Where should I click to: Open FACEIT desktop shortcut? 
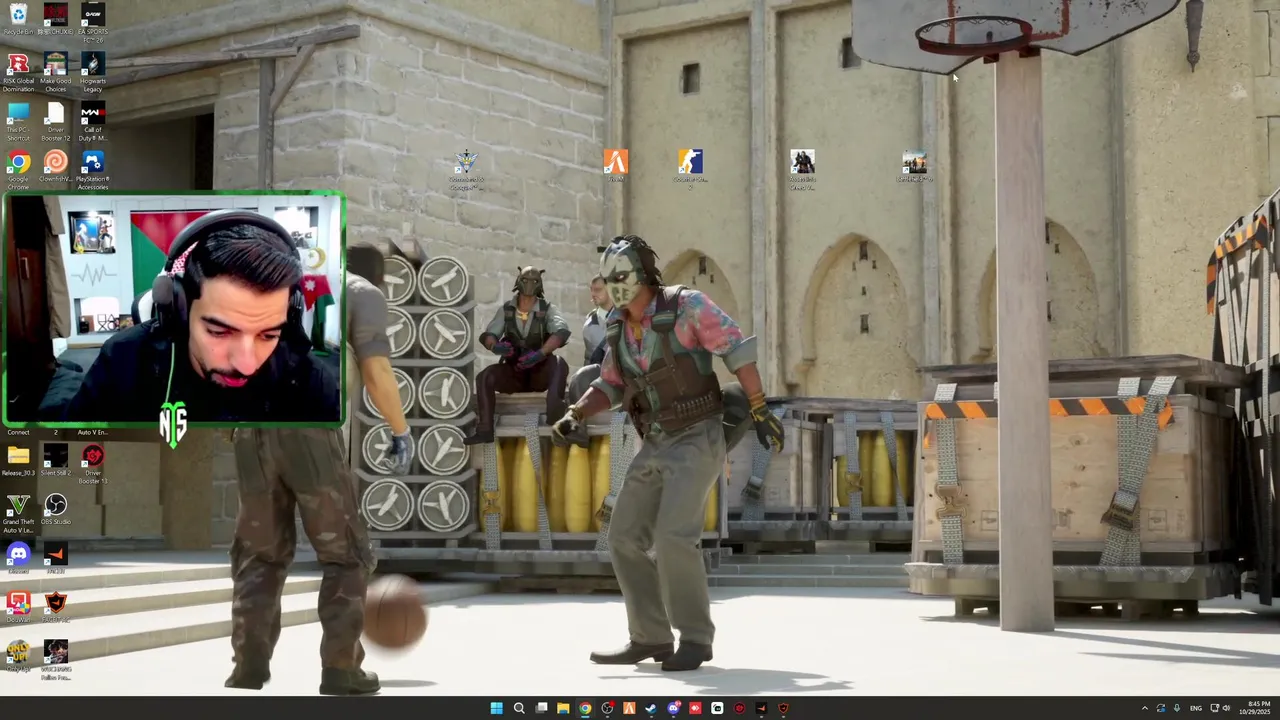click(x=55, y=558)
